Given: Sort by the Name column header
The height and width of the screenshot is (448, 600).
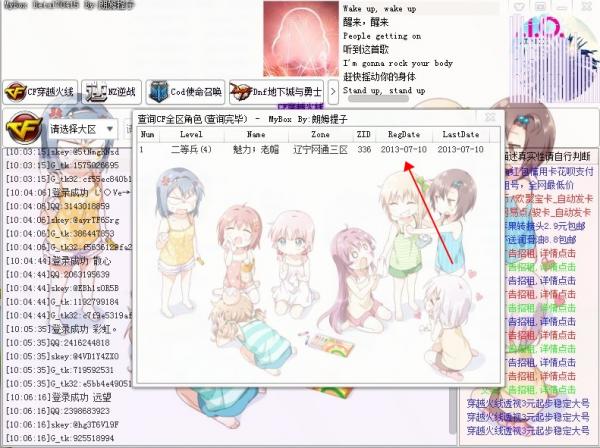Looking at the screenshot, I should [x=256, y=134].
